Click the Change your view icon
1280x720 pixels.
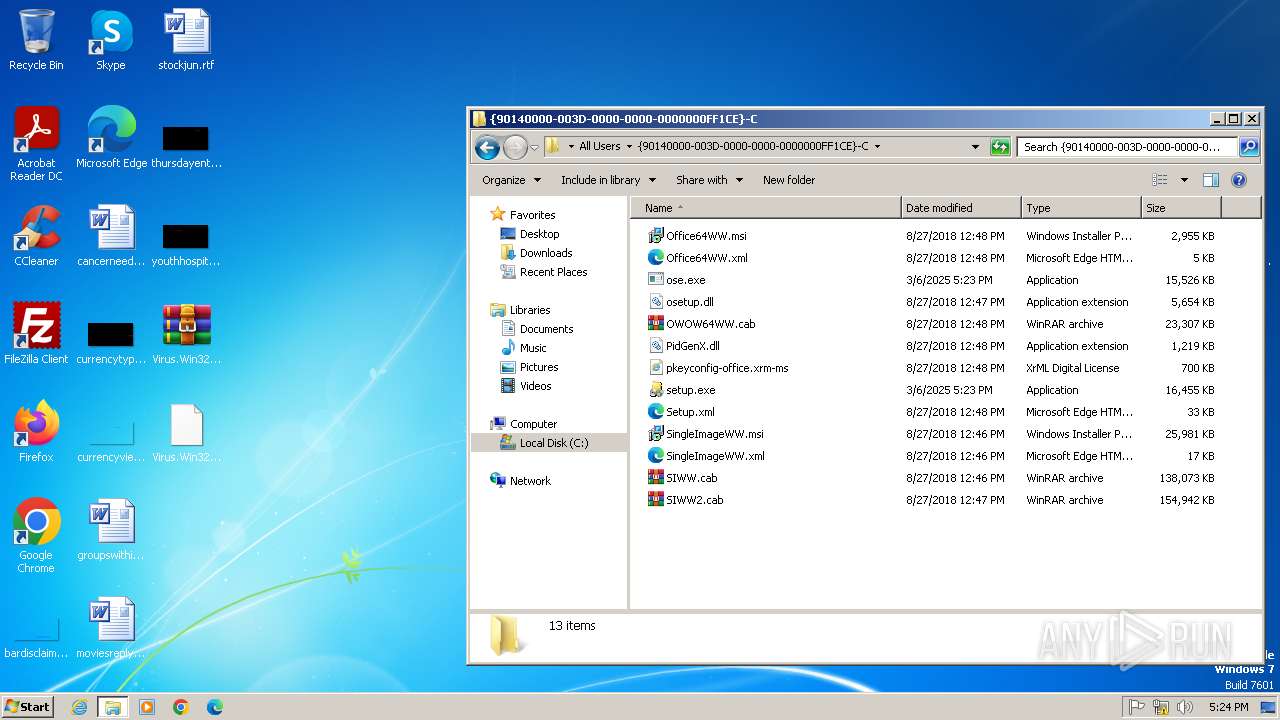tap(1160, 180)
